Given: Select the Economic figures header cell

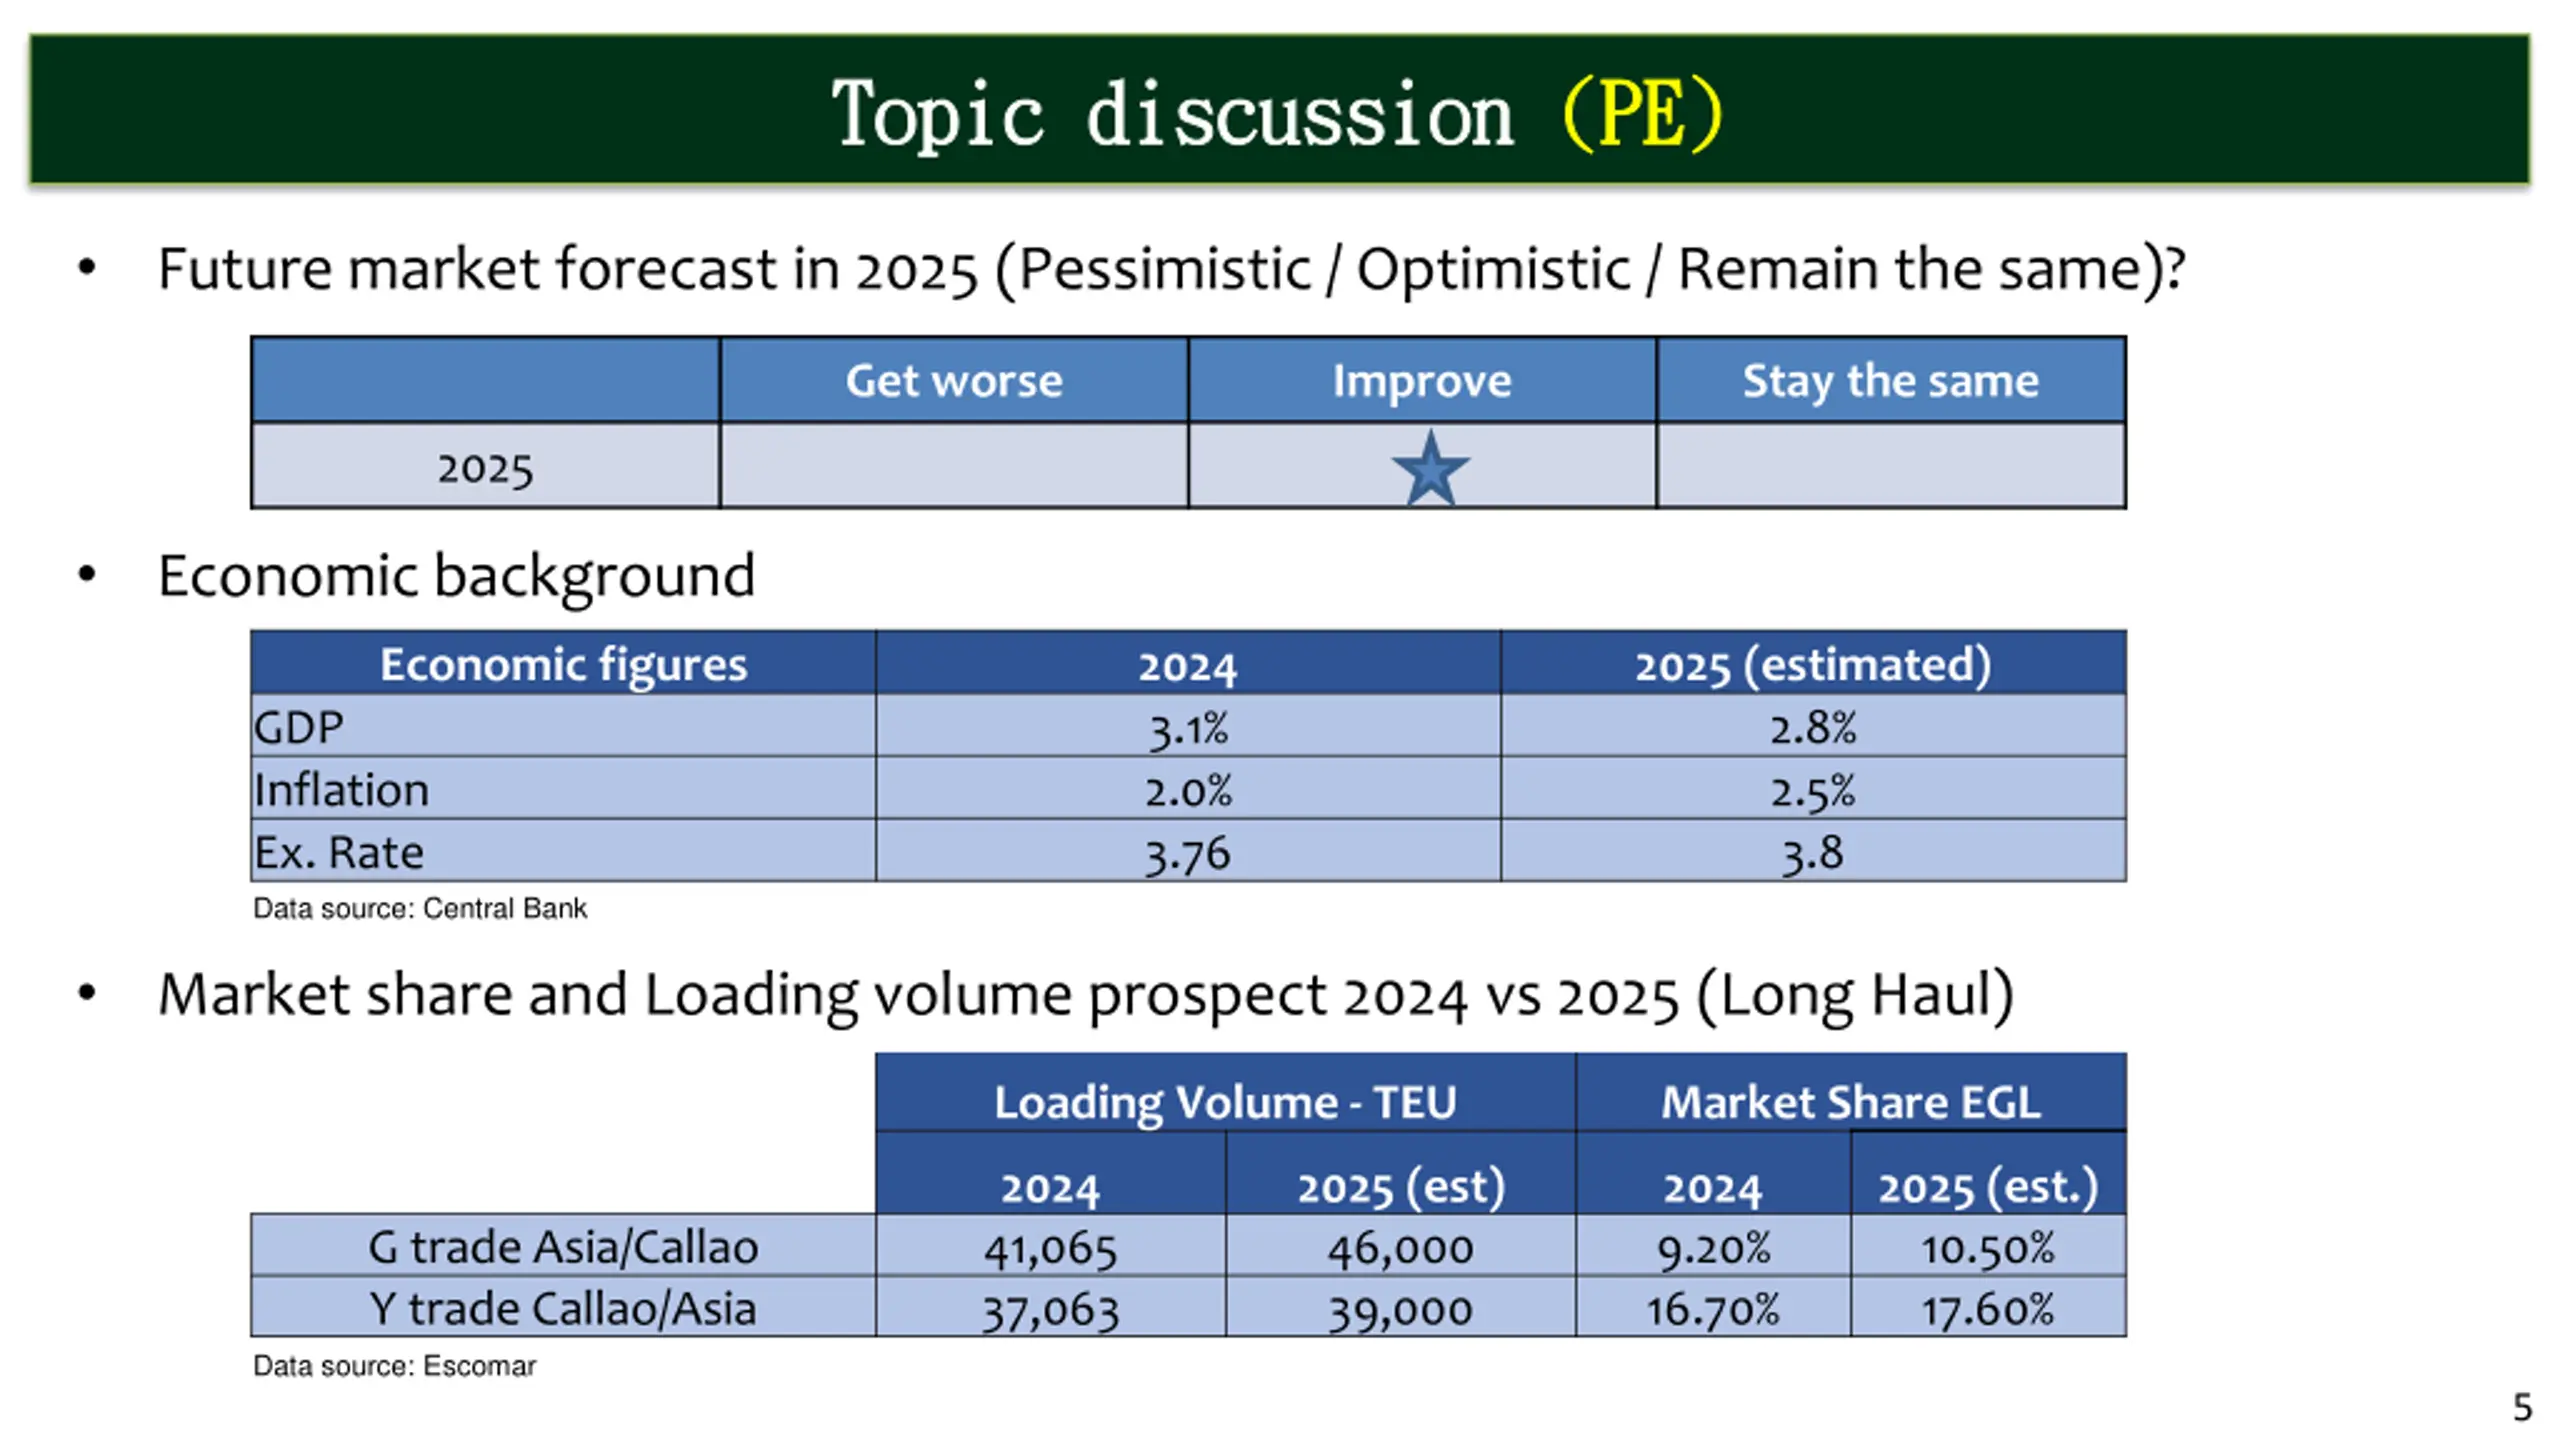Looking at the screenshot, I should pyautogui.click(x=563, y=664).
